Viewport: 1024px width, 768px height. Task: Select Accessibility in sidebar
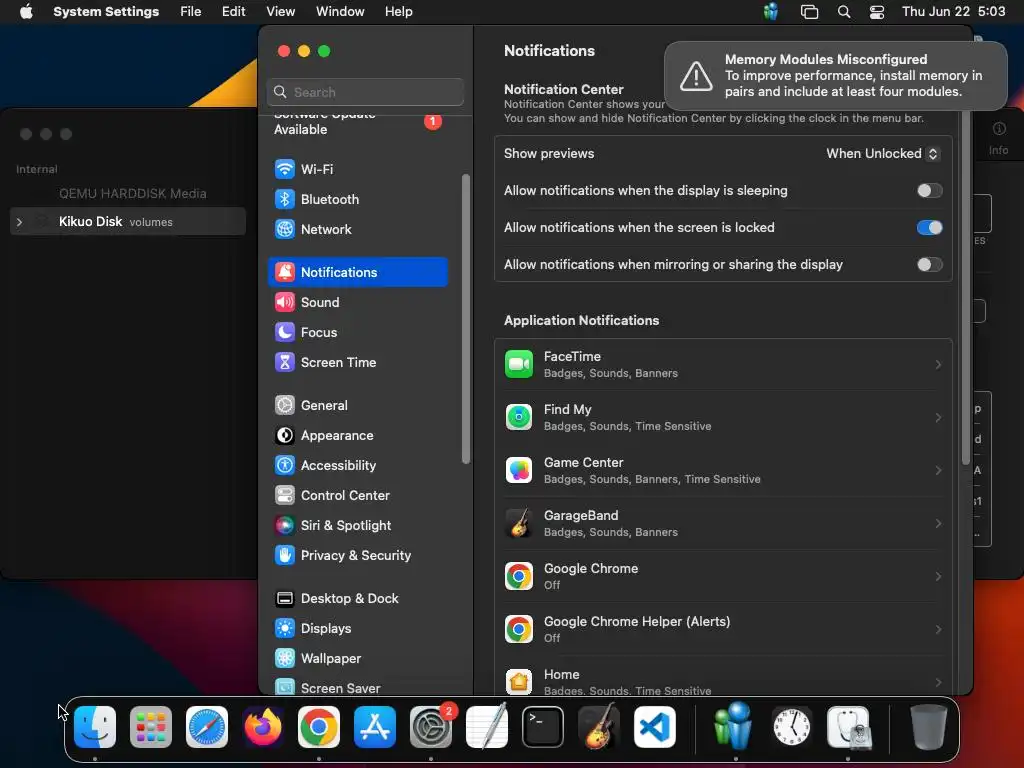pyautogui.click(x=357, y=466)
